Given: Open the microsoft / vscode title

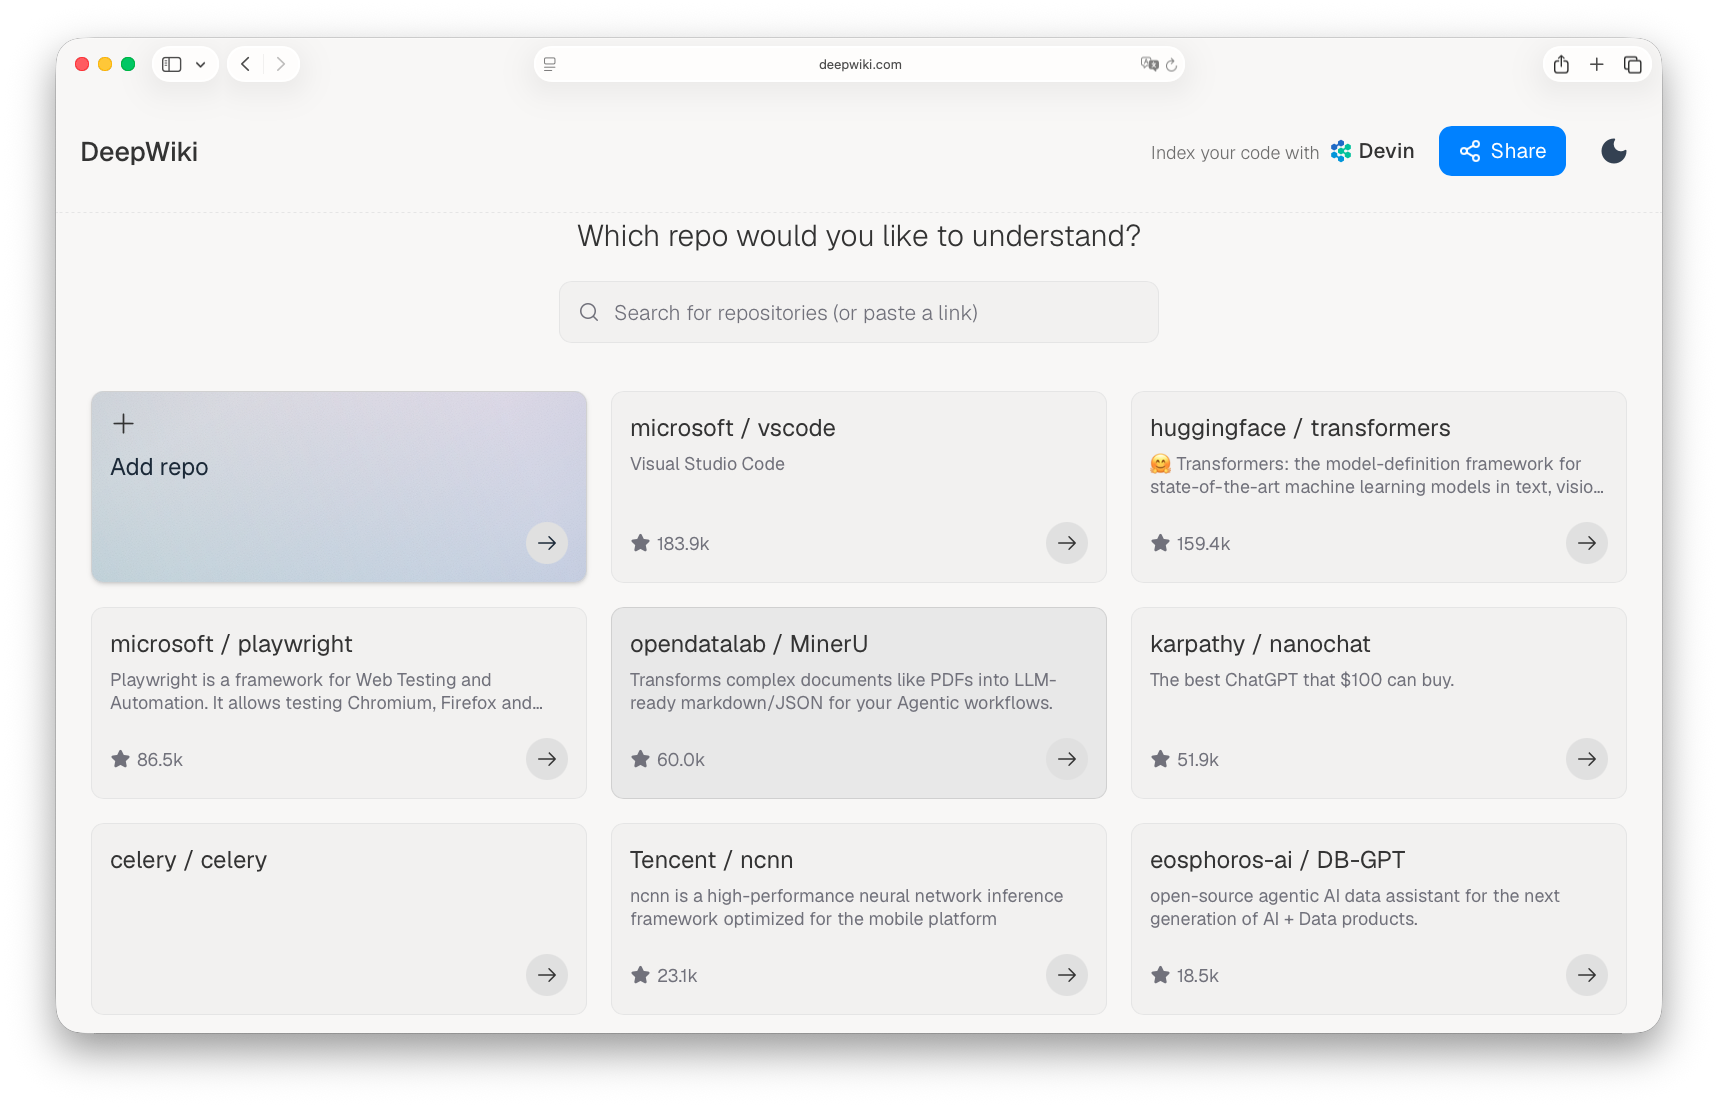Looking at the screenshot, I should pyautogui.click(x=732, y=428).
